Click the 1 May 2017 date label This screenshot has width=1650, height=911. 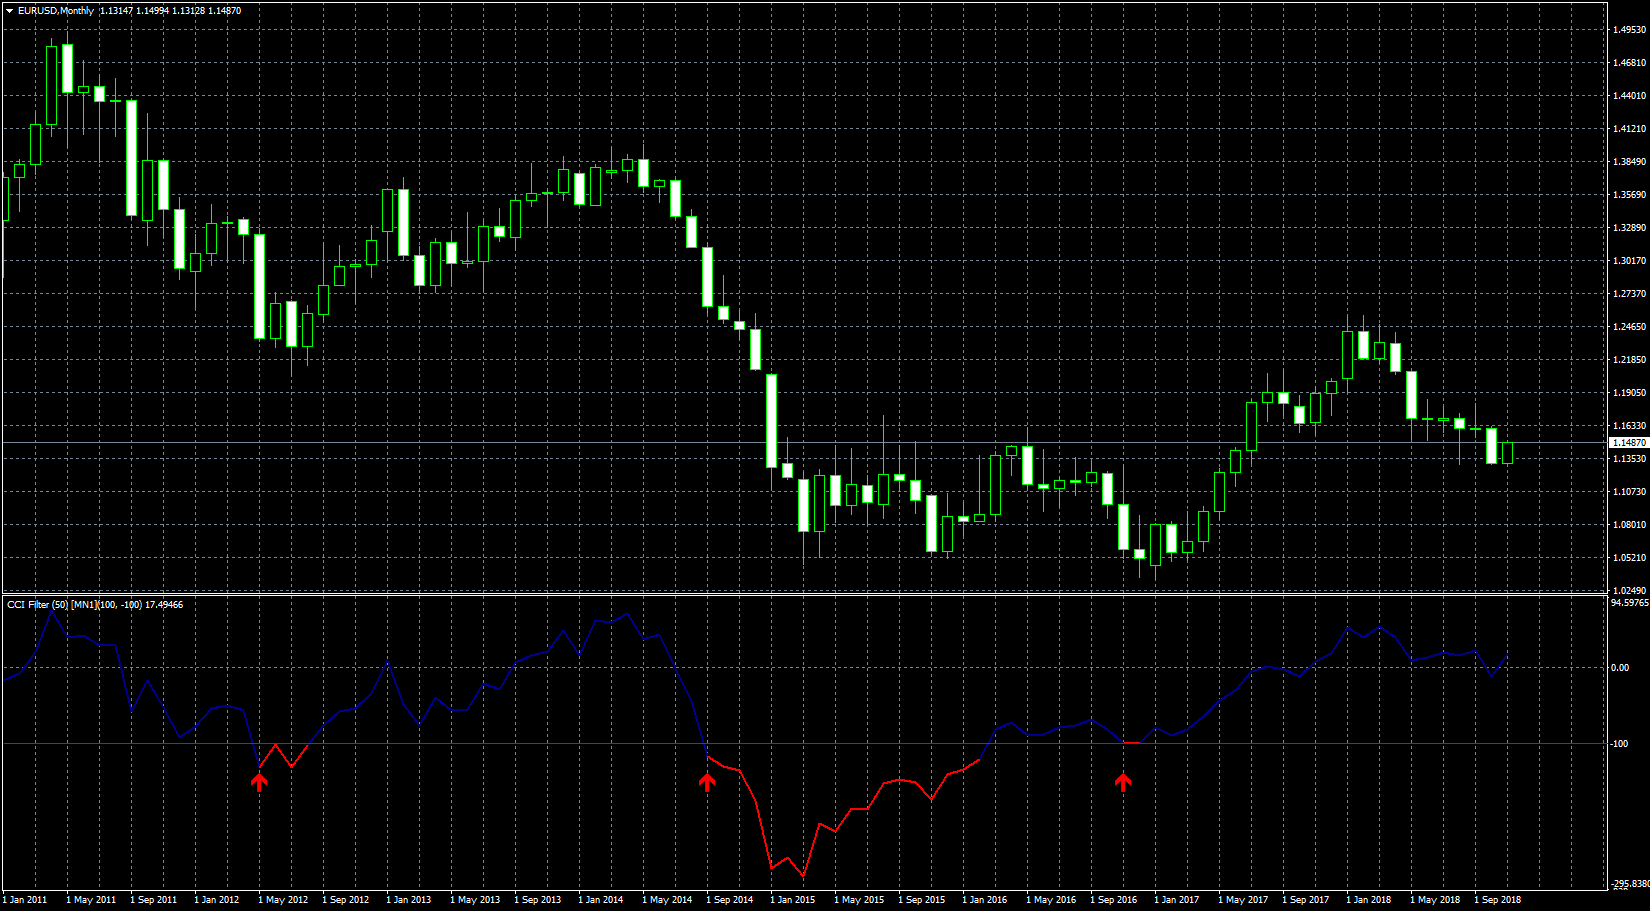click(1243, 900)
